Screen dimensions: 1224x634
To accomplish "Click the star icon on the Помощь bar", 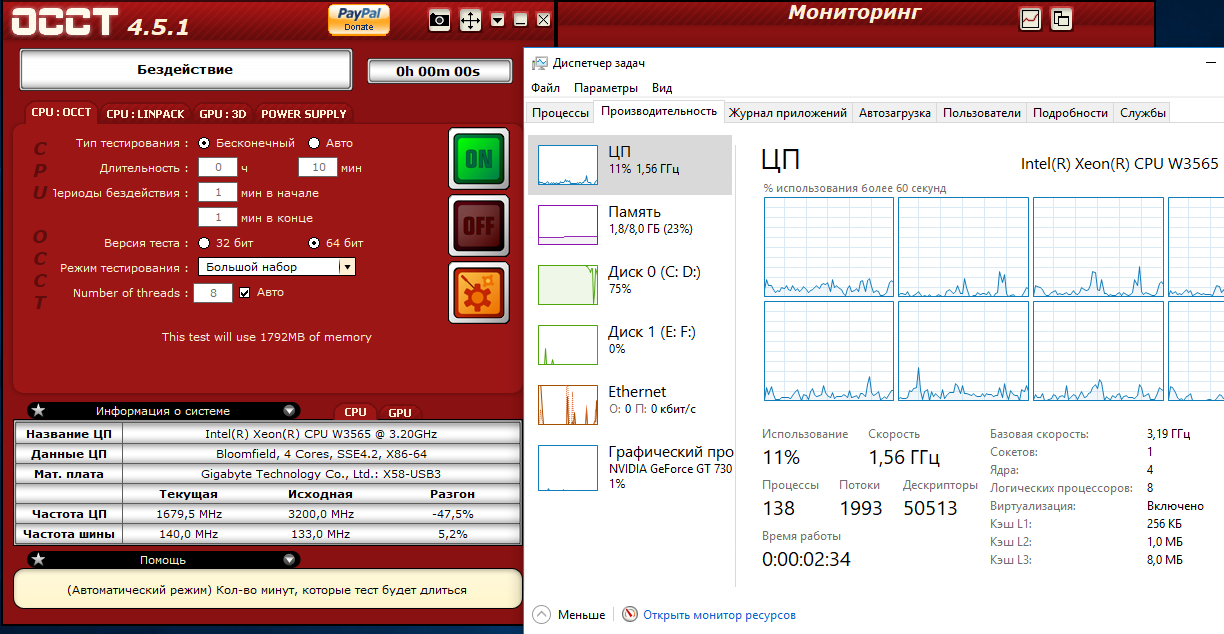I will [38, 559].
